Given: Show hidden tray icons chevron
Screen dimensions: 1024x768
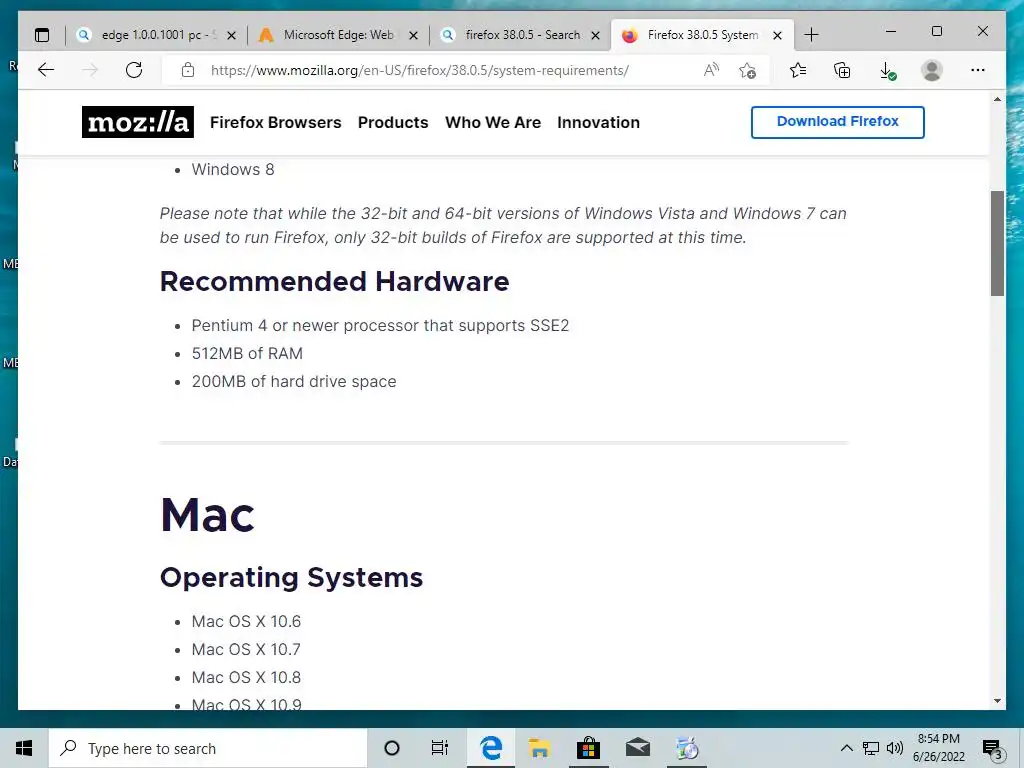Looking at the screenshot, I should coord(846,748).
